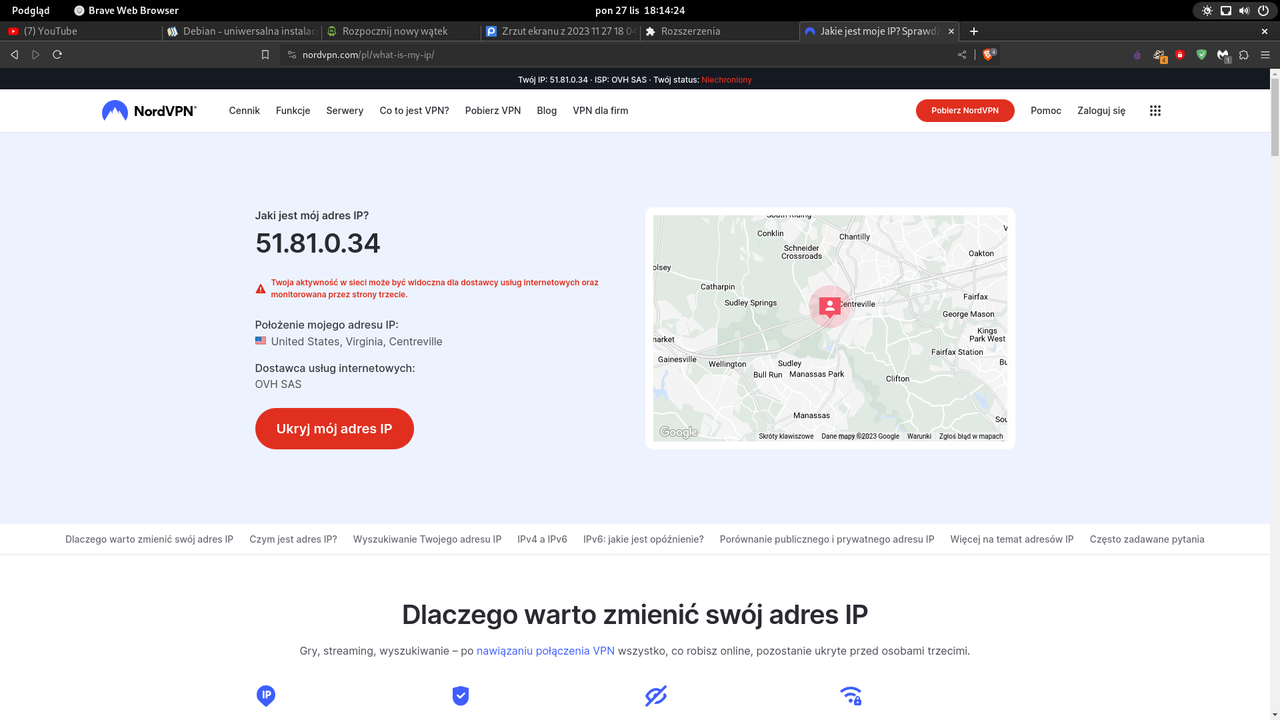Reload the page with the refresh icon
This screenshot has height=720, width=1280.
point(58,55)
